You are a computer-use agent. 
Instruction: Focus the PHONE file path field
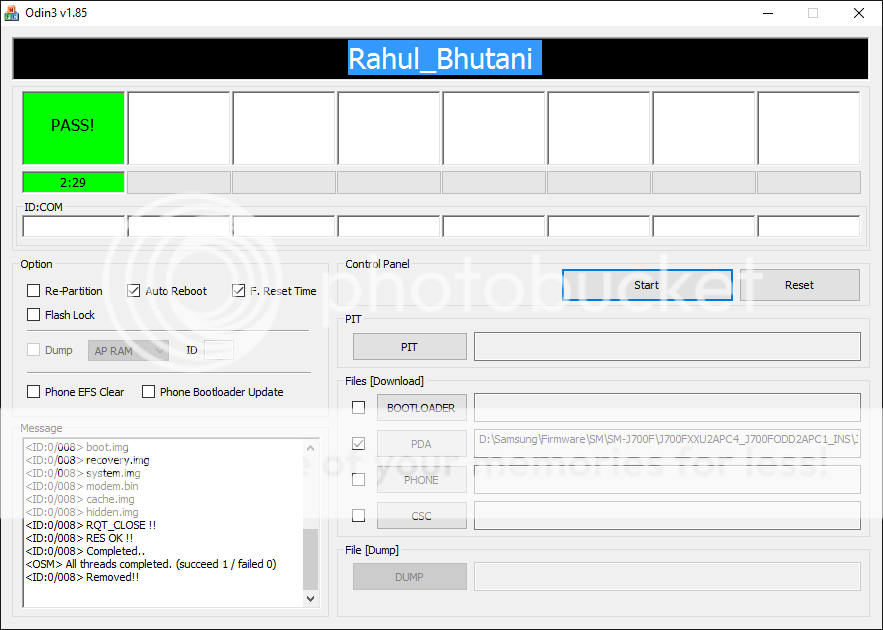(667, 479)
